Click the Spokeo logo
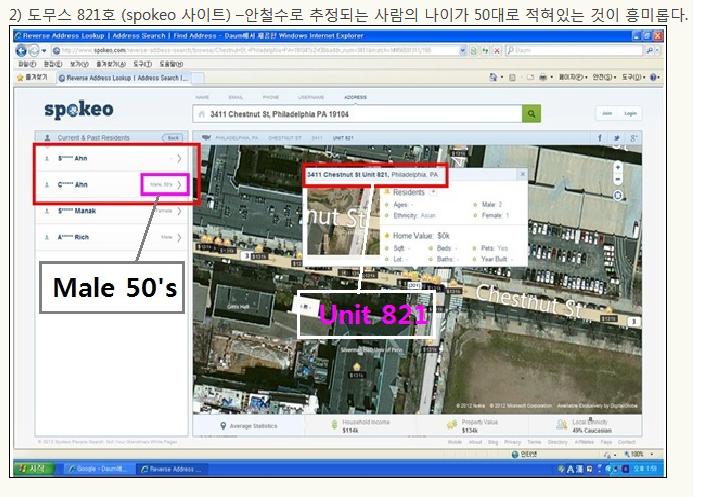 click(x=79, y=109)
